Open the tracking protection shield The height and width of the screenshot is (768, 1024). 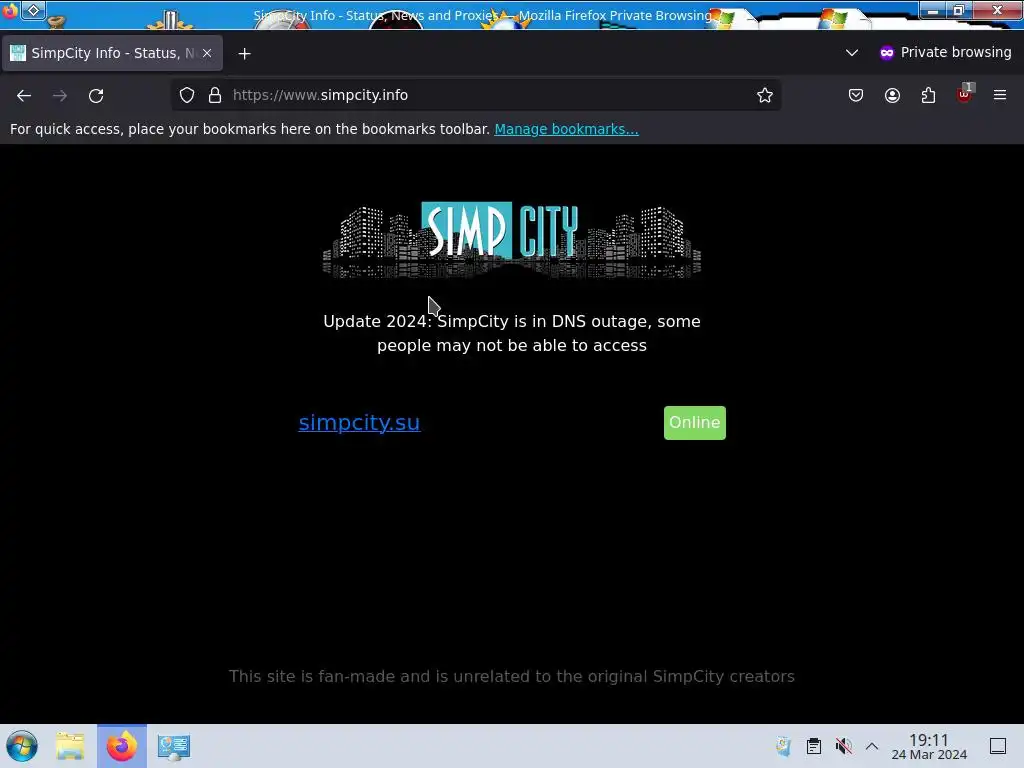coord(187,95)
